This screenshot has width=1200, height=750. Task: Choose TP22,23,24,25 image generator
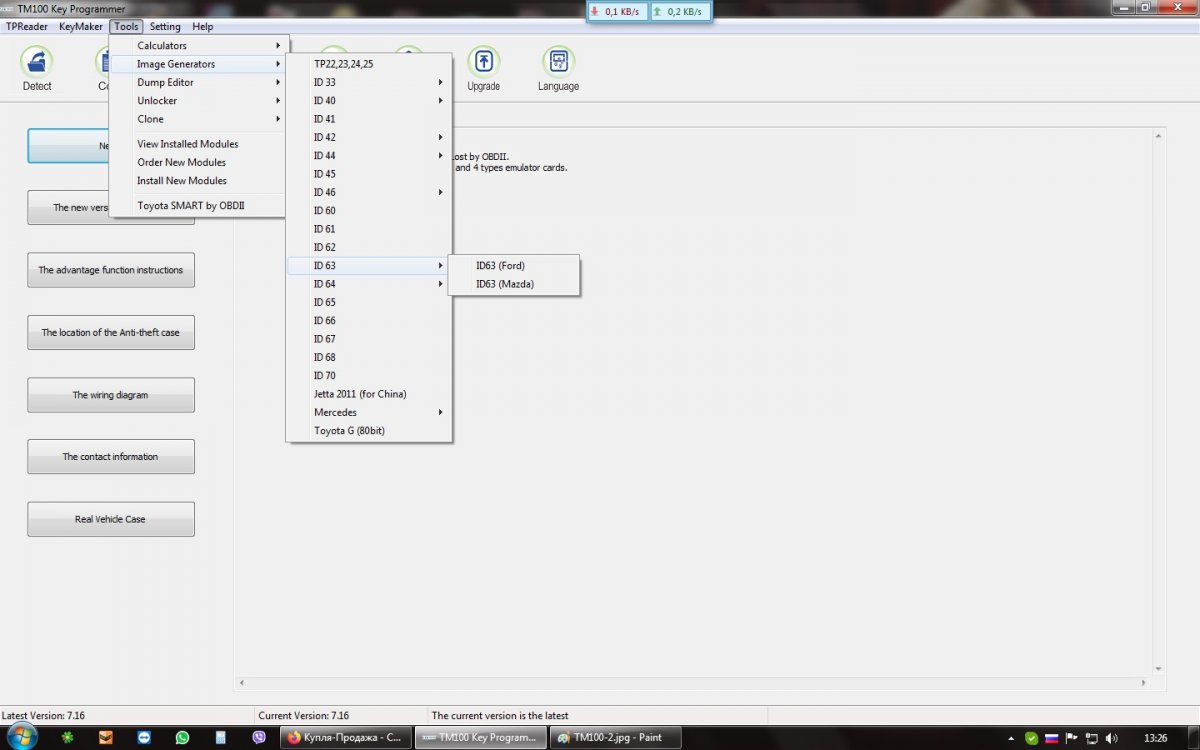(369, 64)
